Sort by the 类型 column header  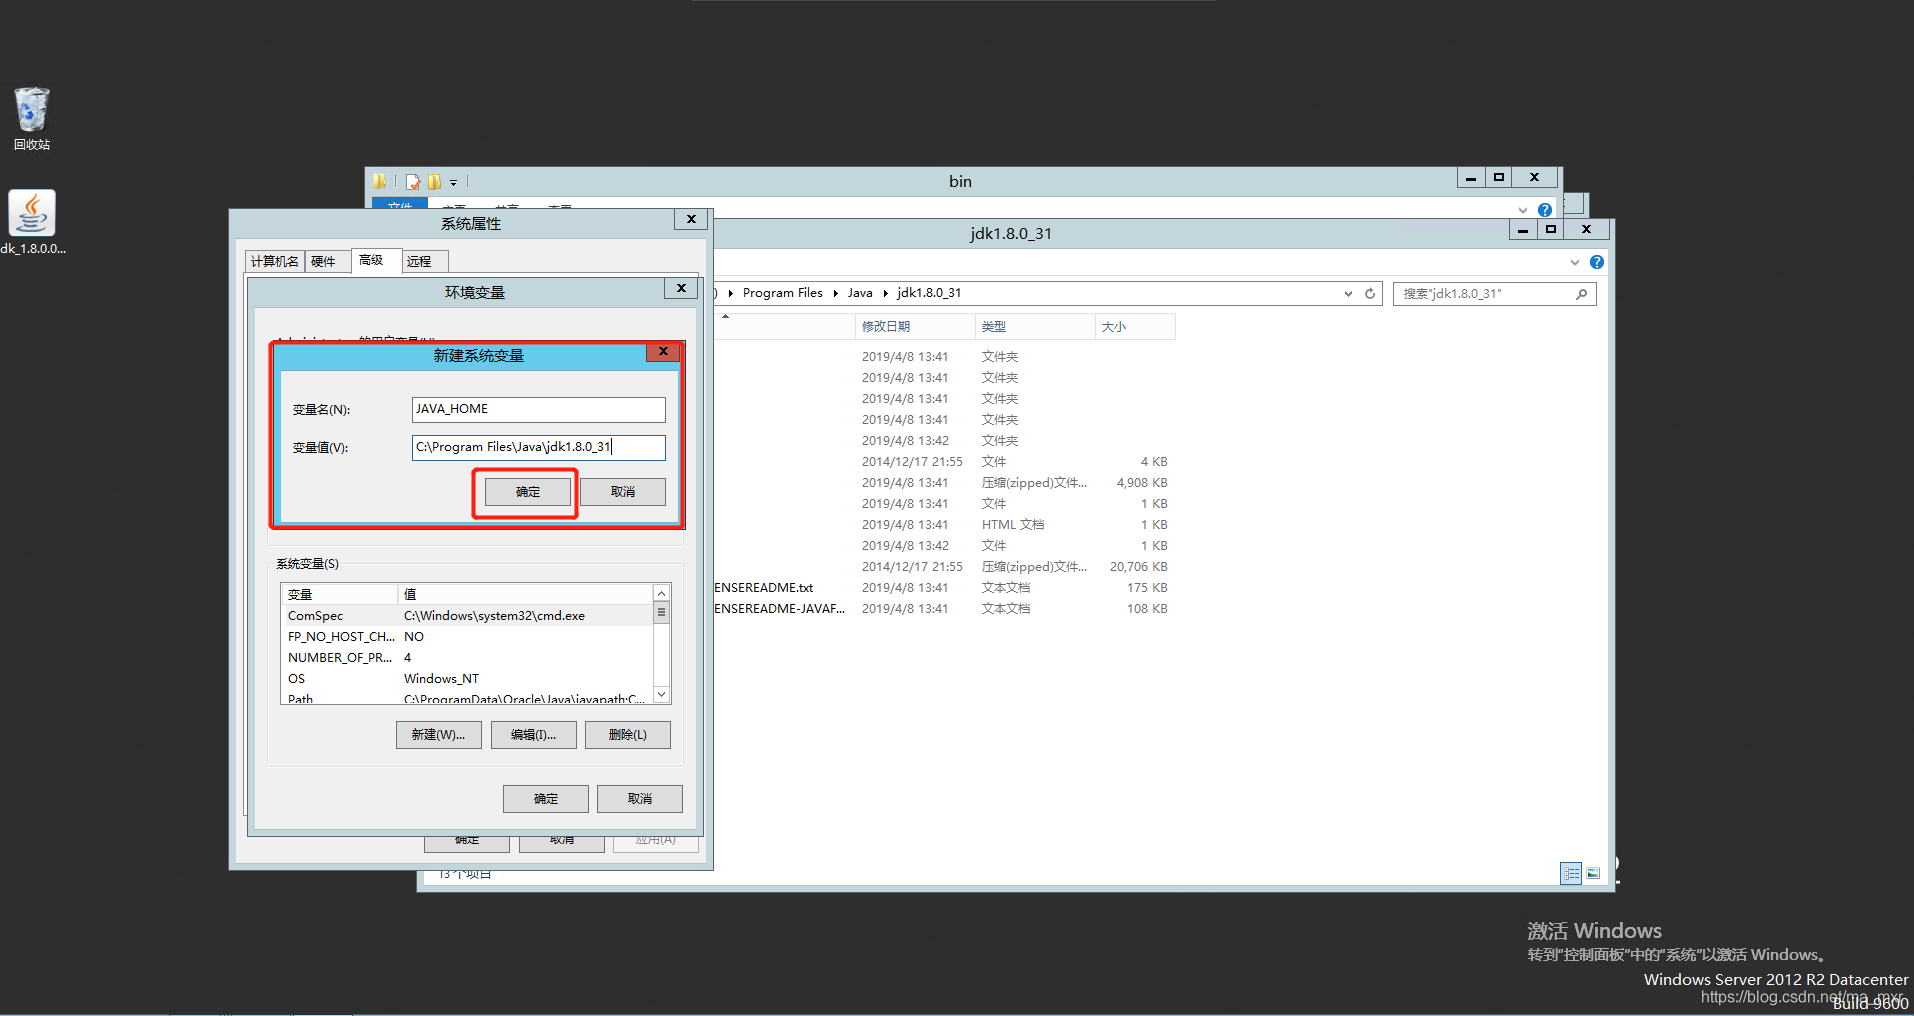point(1035,327)
